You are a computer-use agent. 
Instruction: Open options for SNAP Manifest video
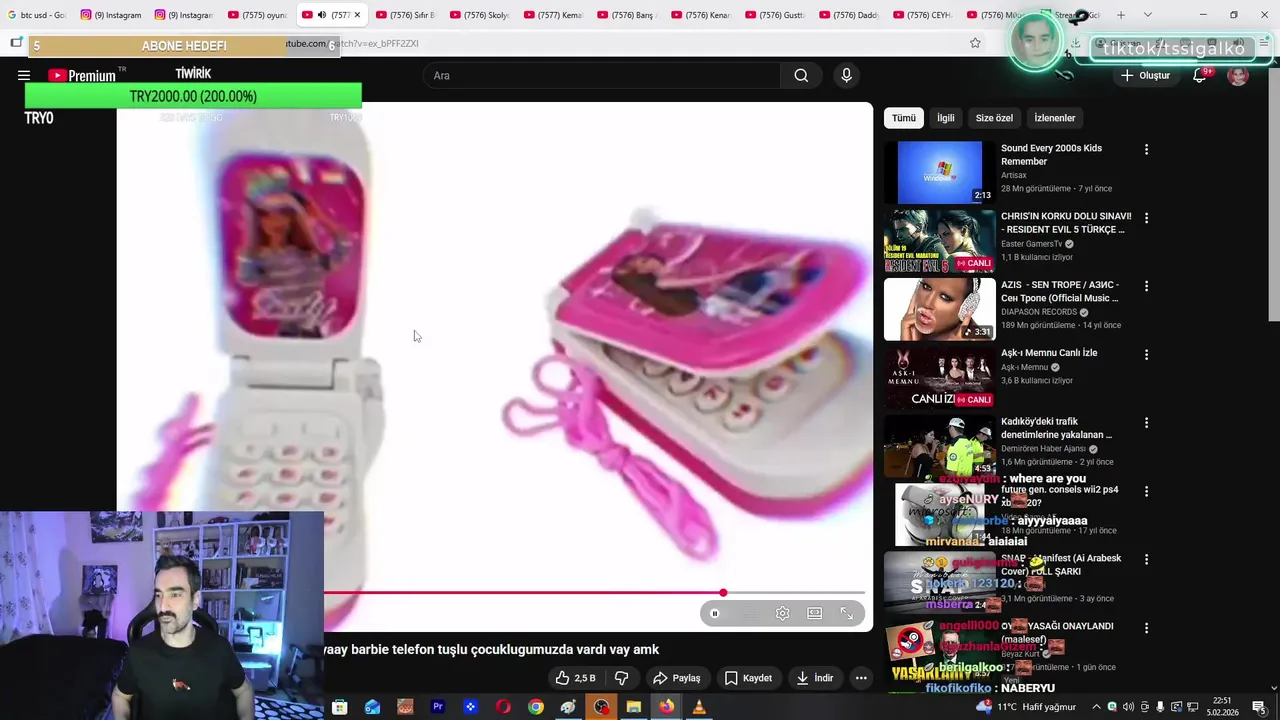pyautogui.click(x=1146, y=559)
